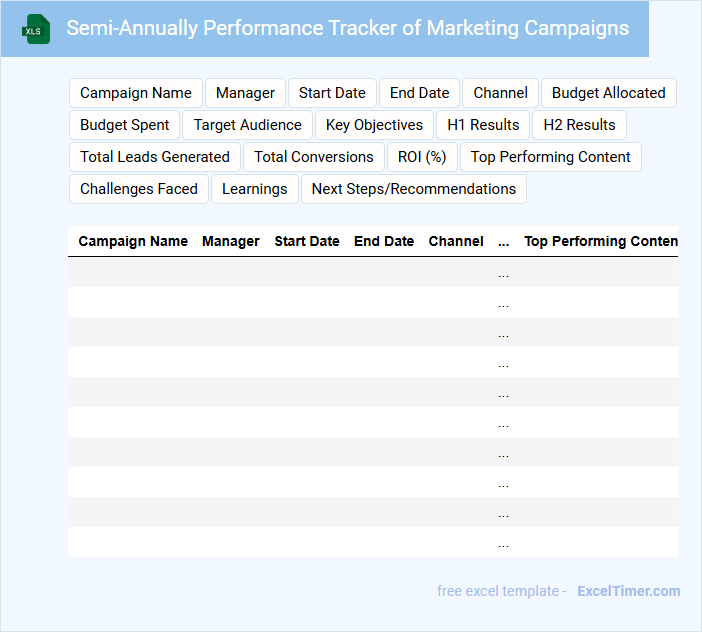The width and height of the screenshot is (702, 632).
Task: Click the Channel column header in table
Action: click(456, 241)
